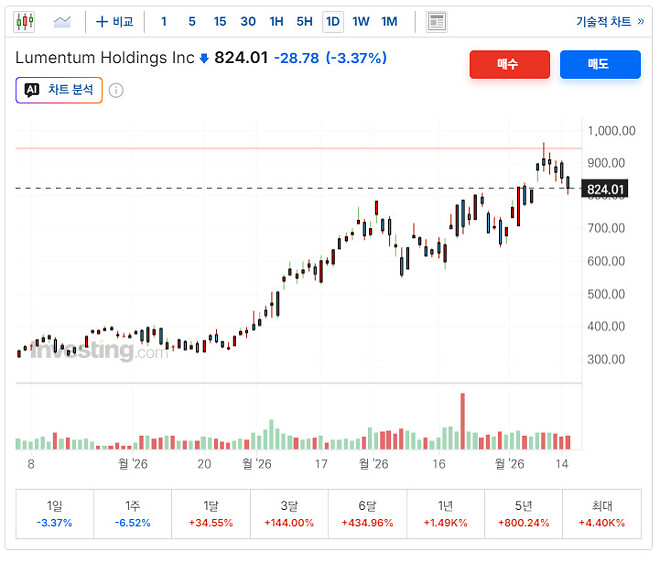Select the 6달 range showing +434.96%

click(x=367, y=514)
